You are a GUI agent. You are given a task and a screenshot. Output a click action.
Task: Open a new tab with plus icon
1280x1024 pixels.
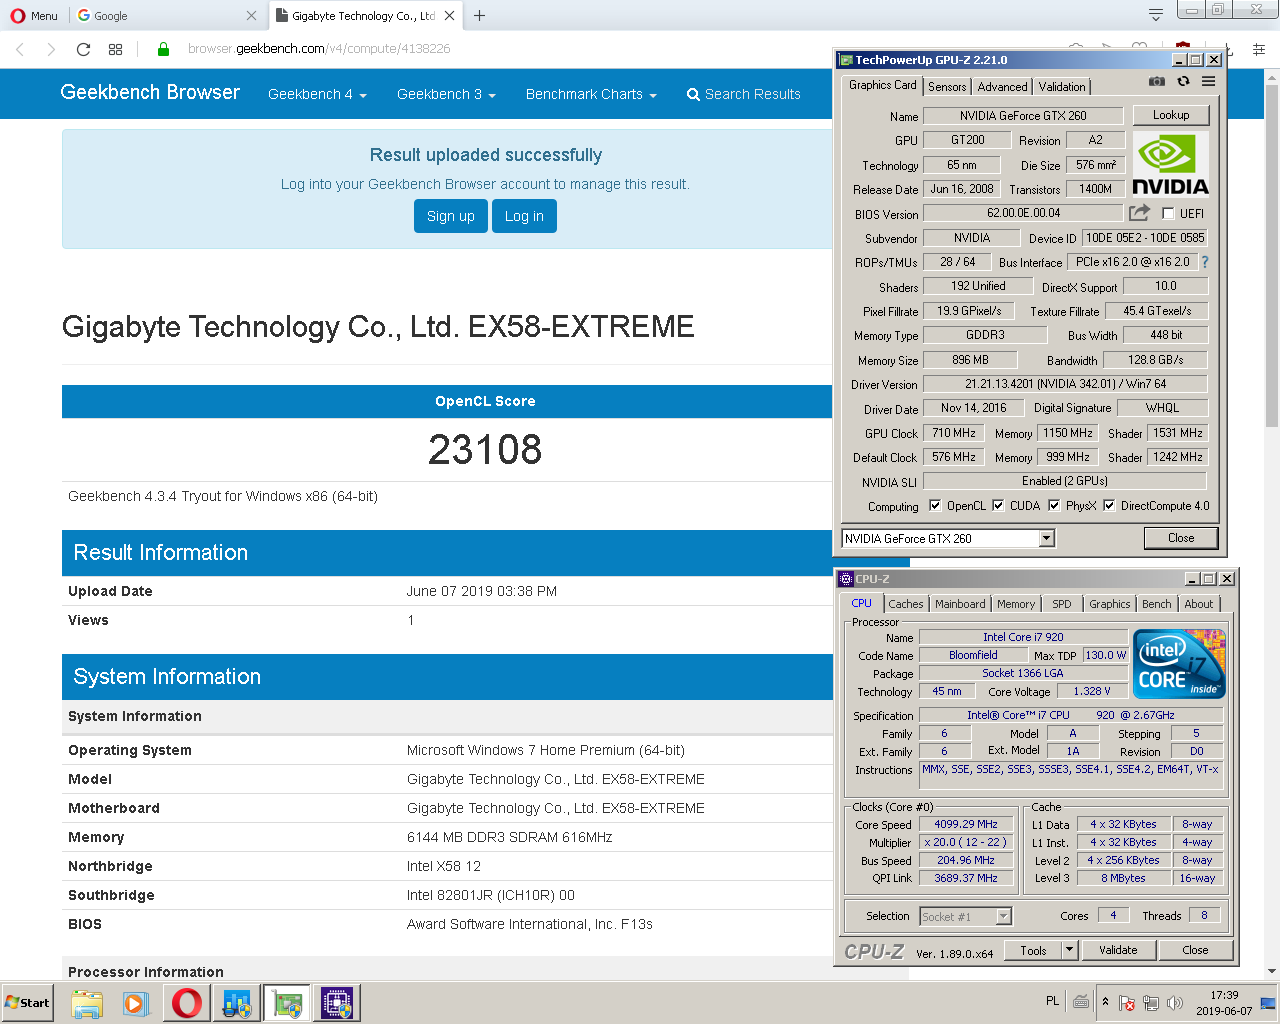[x=480, y=16]
